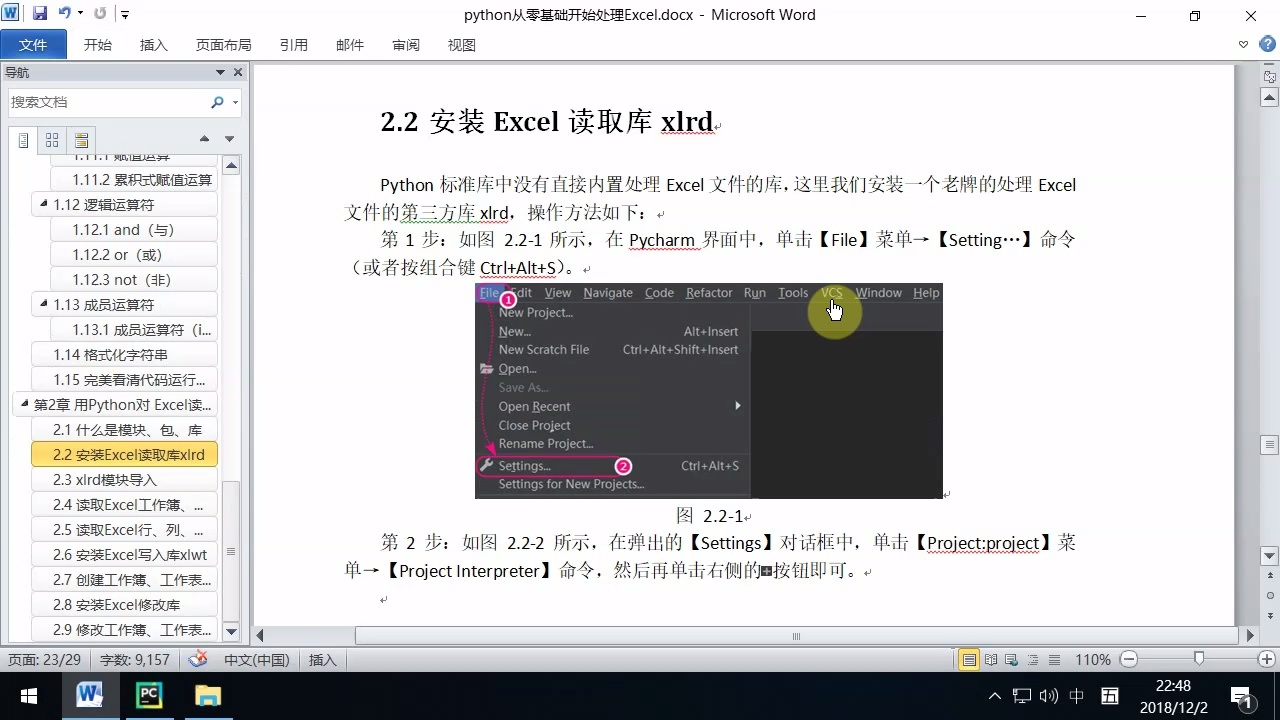Switch navigation pane to browse pages thumbnails
Screen dimensions: 1280x720
tap(52, 140)
